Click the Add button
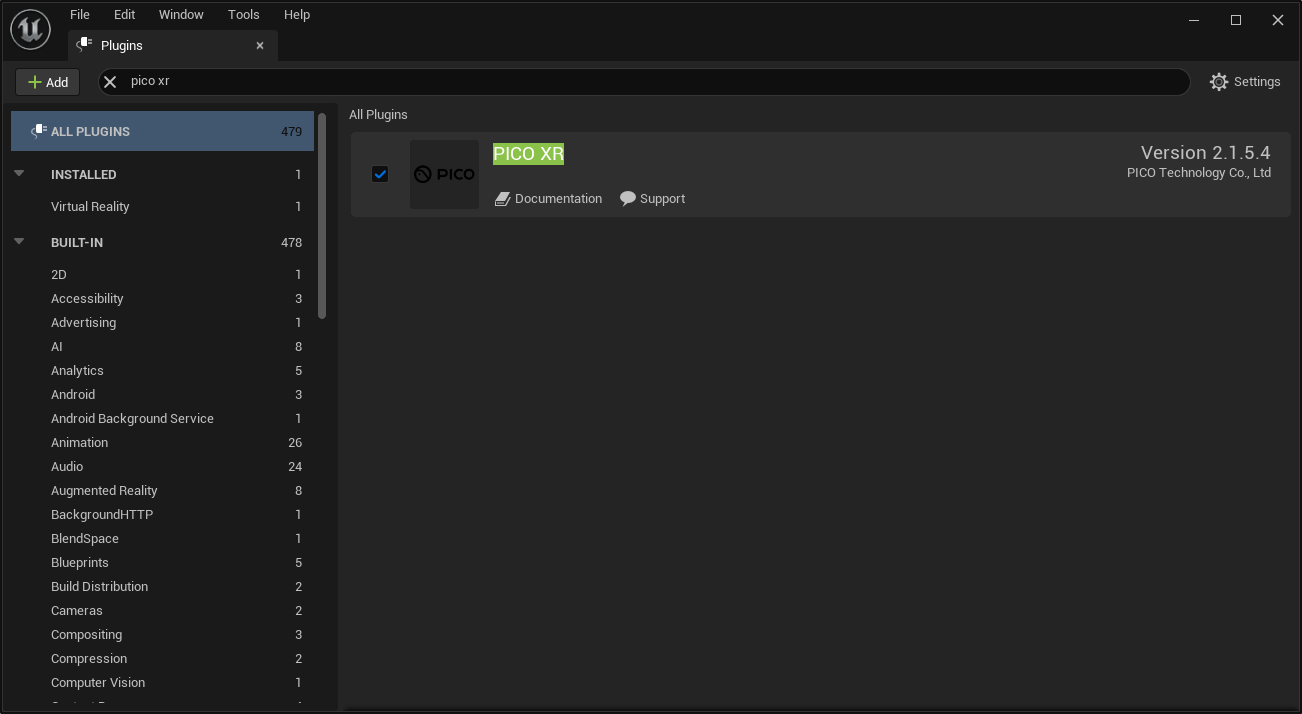 point(47,82)
